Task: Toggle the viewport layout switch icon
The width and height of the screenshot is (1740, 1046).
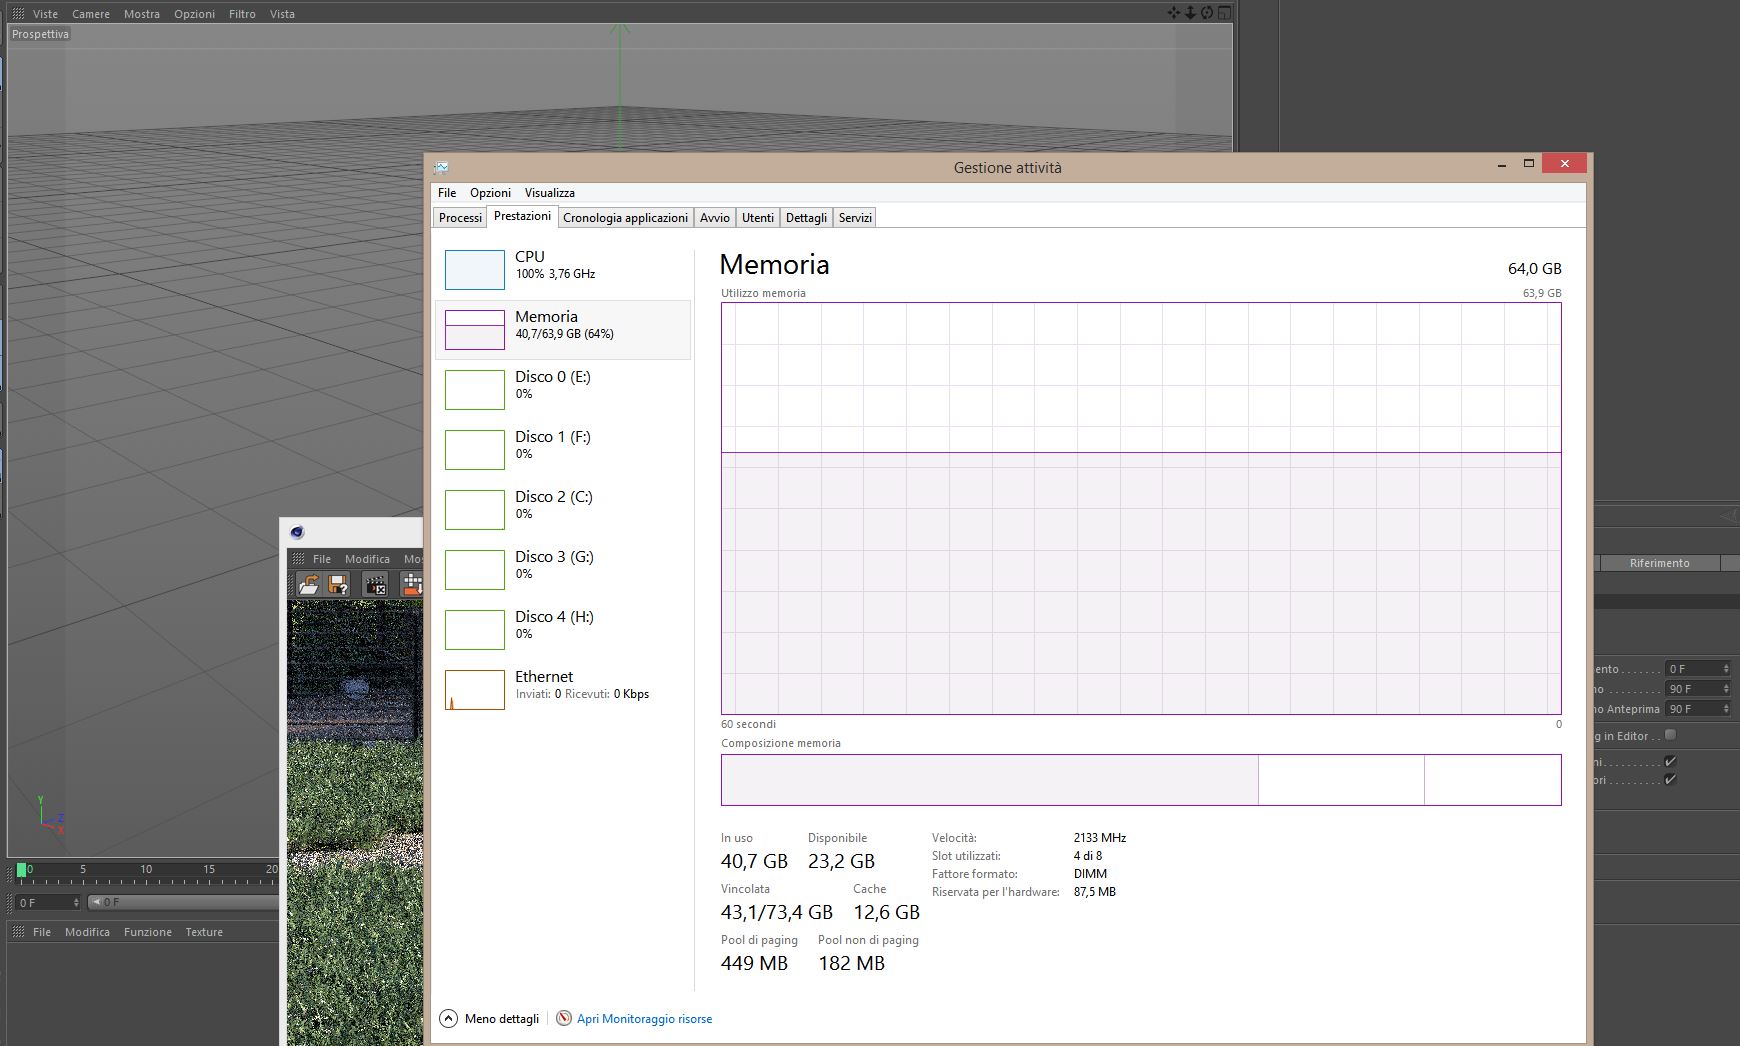Action: [1224, 13]
